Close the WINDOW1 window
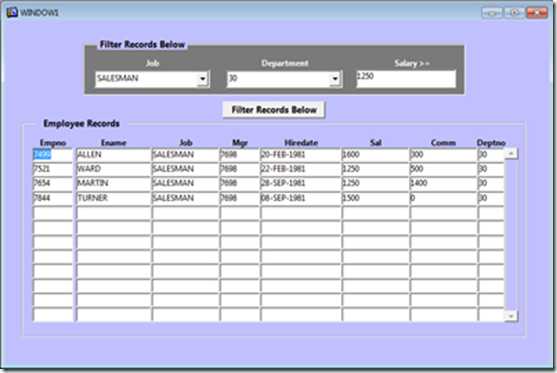This screenshot has height=373, width=557. 537,13
